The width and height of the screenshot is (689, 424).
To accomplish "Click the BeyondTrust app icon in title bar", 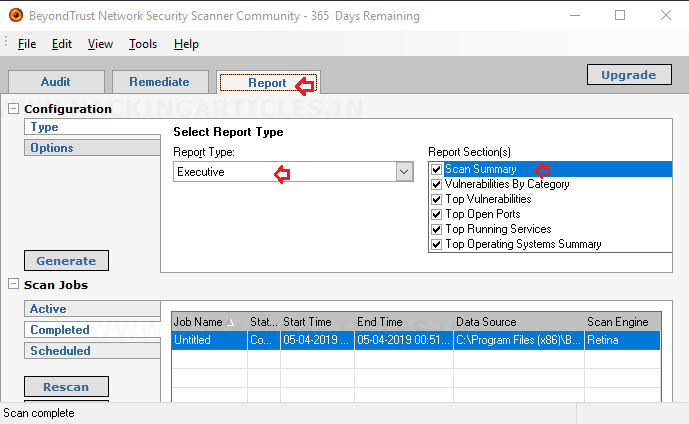I will coord(15,15).
